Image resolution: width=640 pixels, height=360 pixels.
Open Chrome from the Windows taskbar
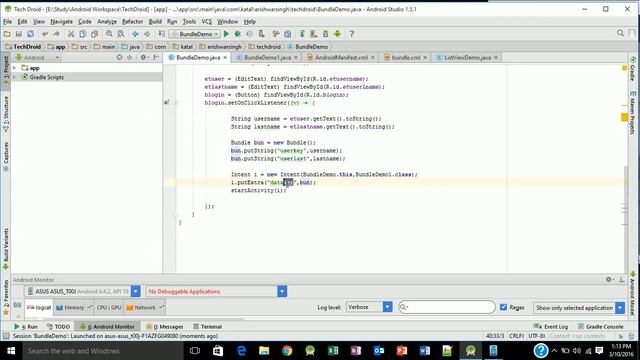(287, 351)
